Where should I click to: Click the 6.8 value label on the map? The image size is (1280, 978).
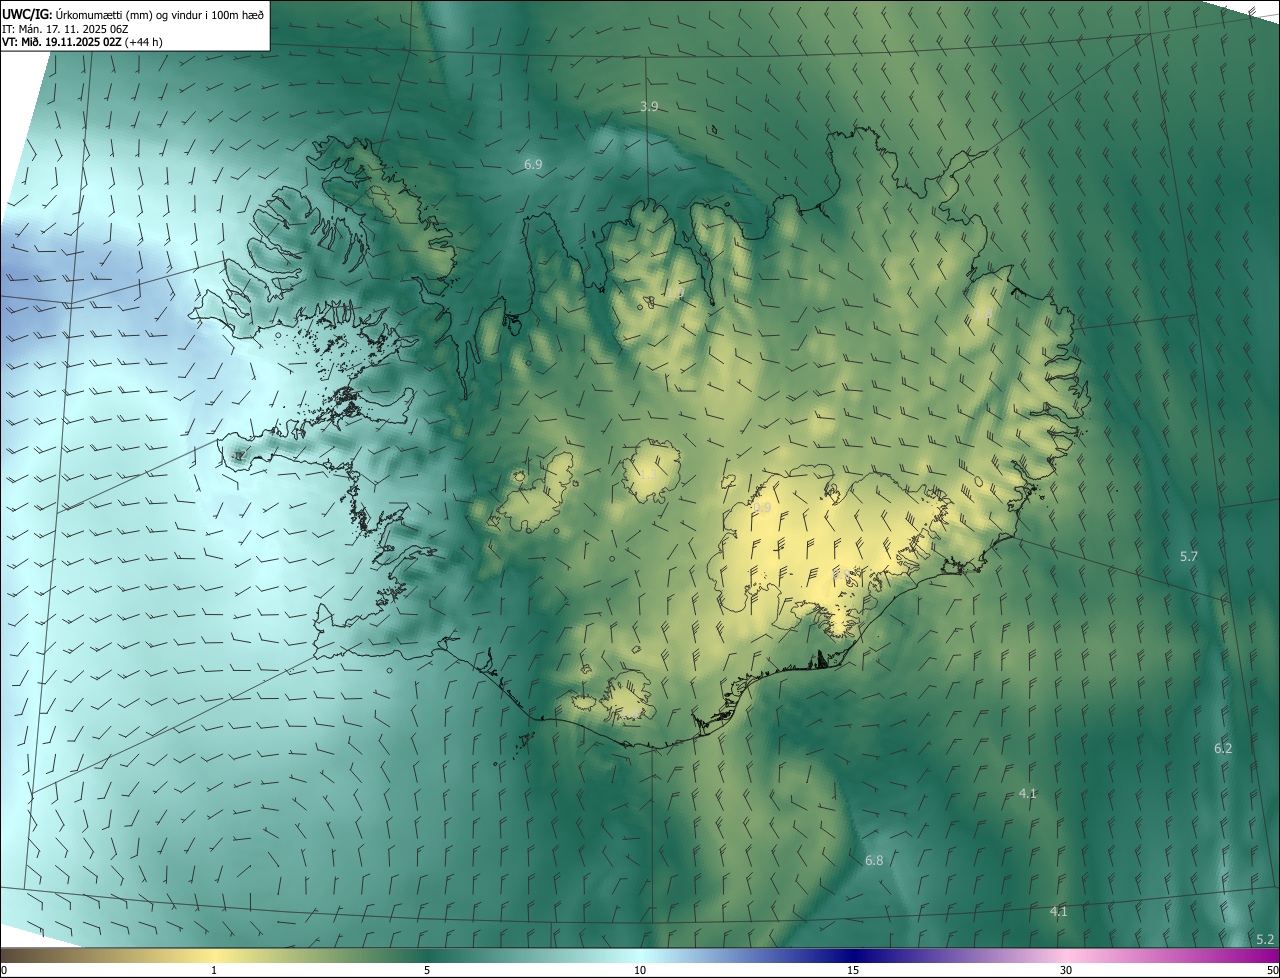874,860
